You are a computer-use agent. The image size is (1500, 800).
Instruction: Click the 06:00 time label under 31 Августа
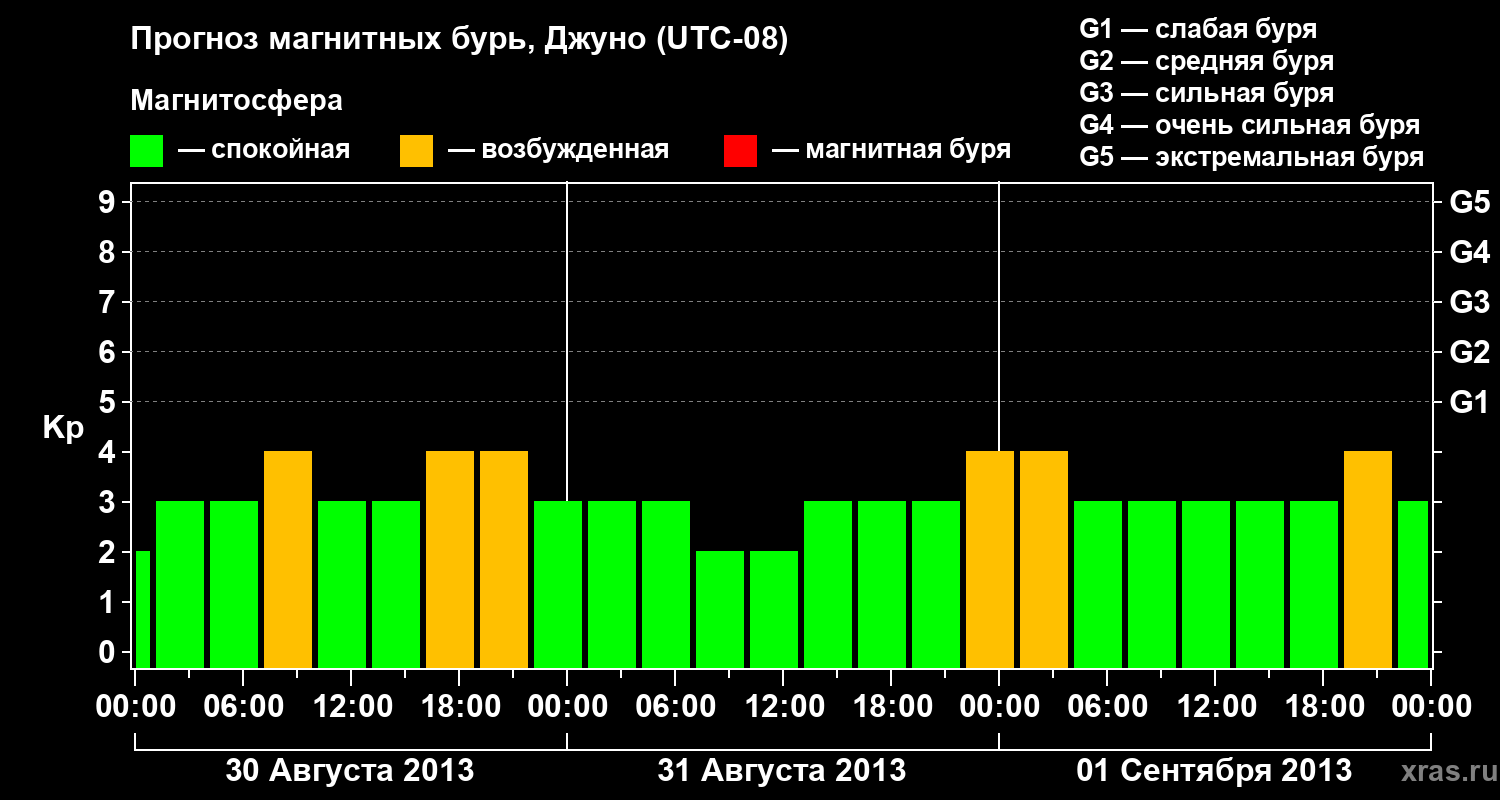coord(675,707)
